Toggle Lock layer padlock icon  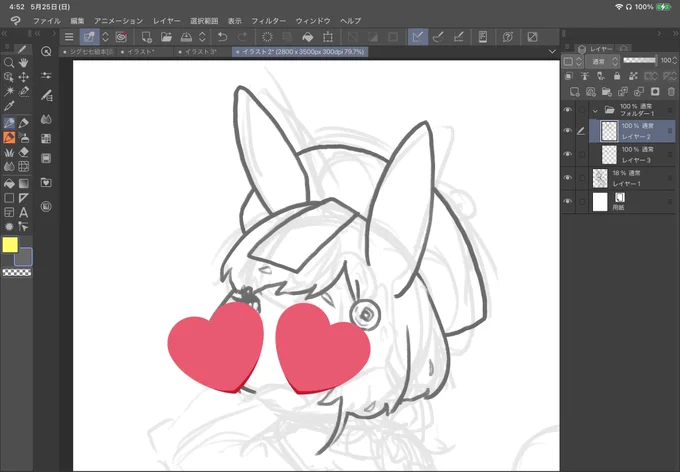coord(617,76)
